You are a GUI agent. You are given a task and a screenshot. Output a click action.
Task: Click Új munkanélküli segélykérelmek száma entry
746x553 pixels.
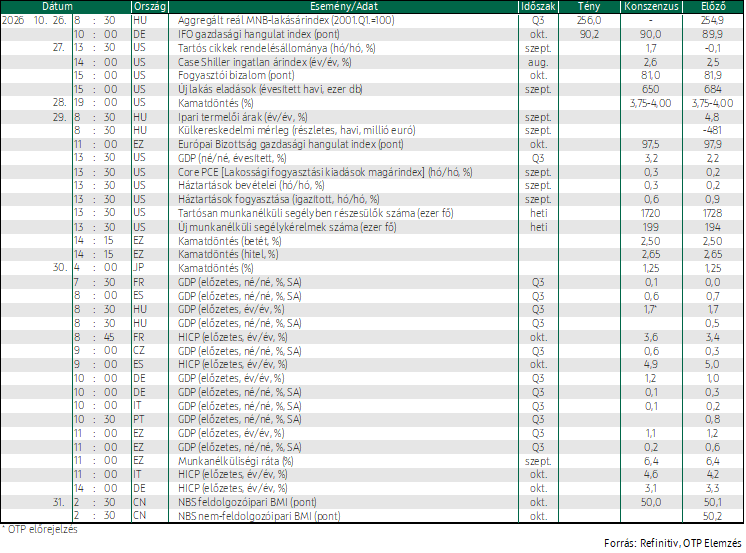[287, 227]
